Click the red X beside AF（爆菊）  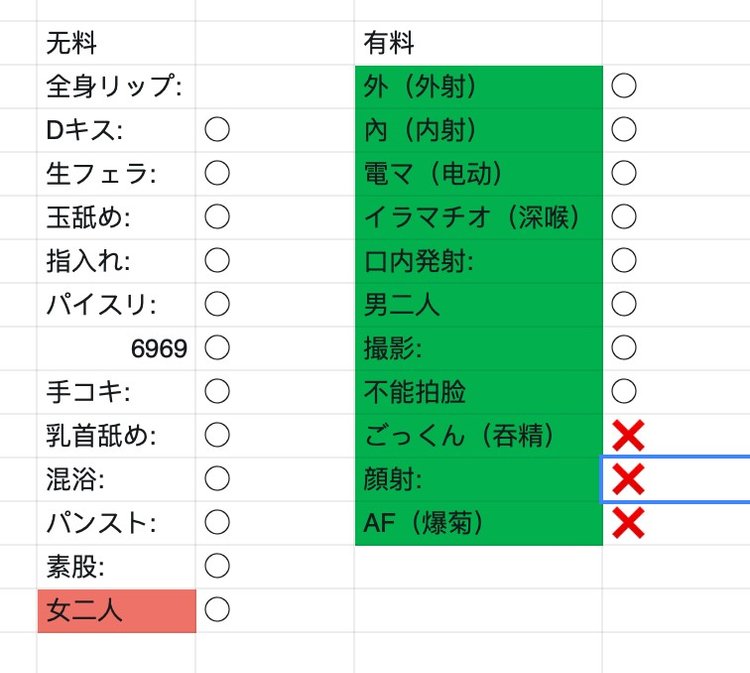pyautogui.click(x=628, y=523)
